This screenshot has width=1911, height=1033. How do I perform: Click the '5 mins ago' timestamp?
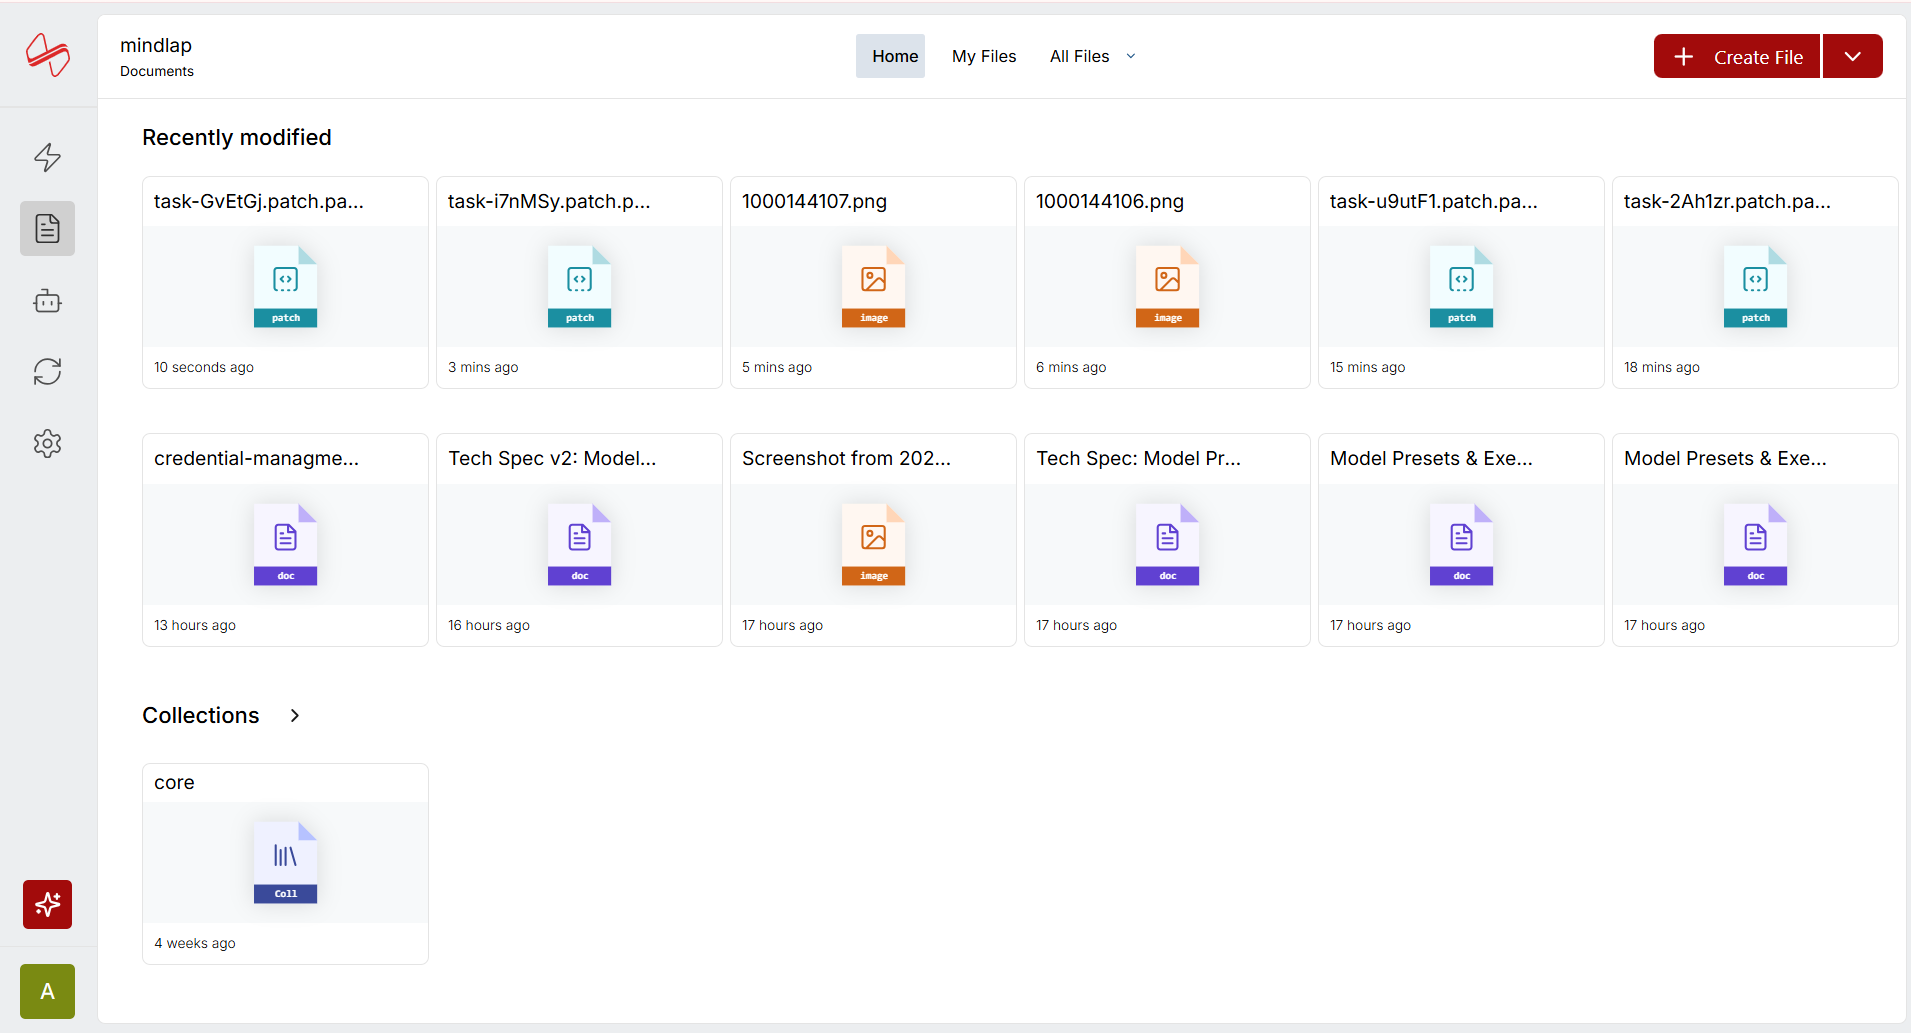click(x=777, y=367)
